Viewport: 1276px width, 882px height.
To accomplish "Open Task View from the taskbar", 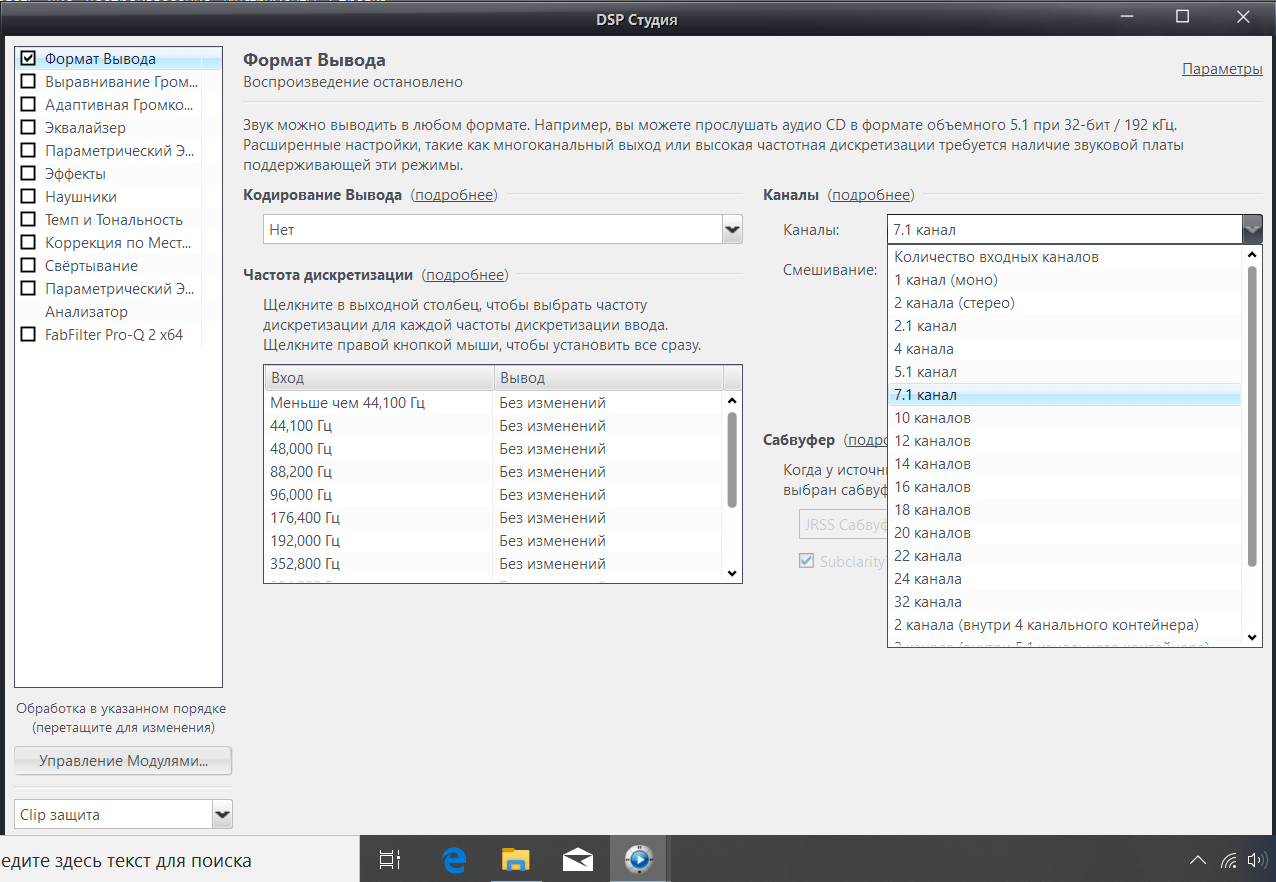I will tap(389, 859).
